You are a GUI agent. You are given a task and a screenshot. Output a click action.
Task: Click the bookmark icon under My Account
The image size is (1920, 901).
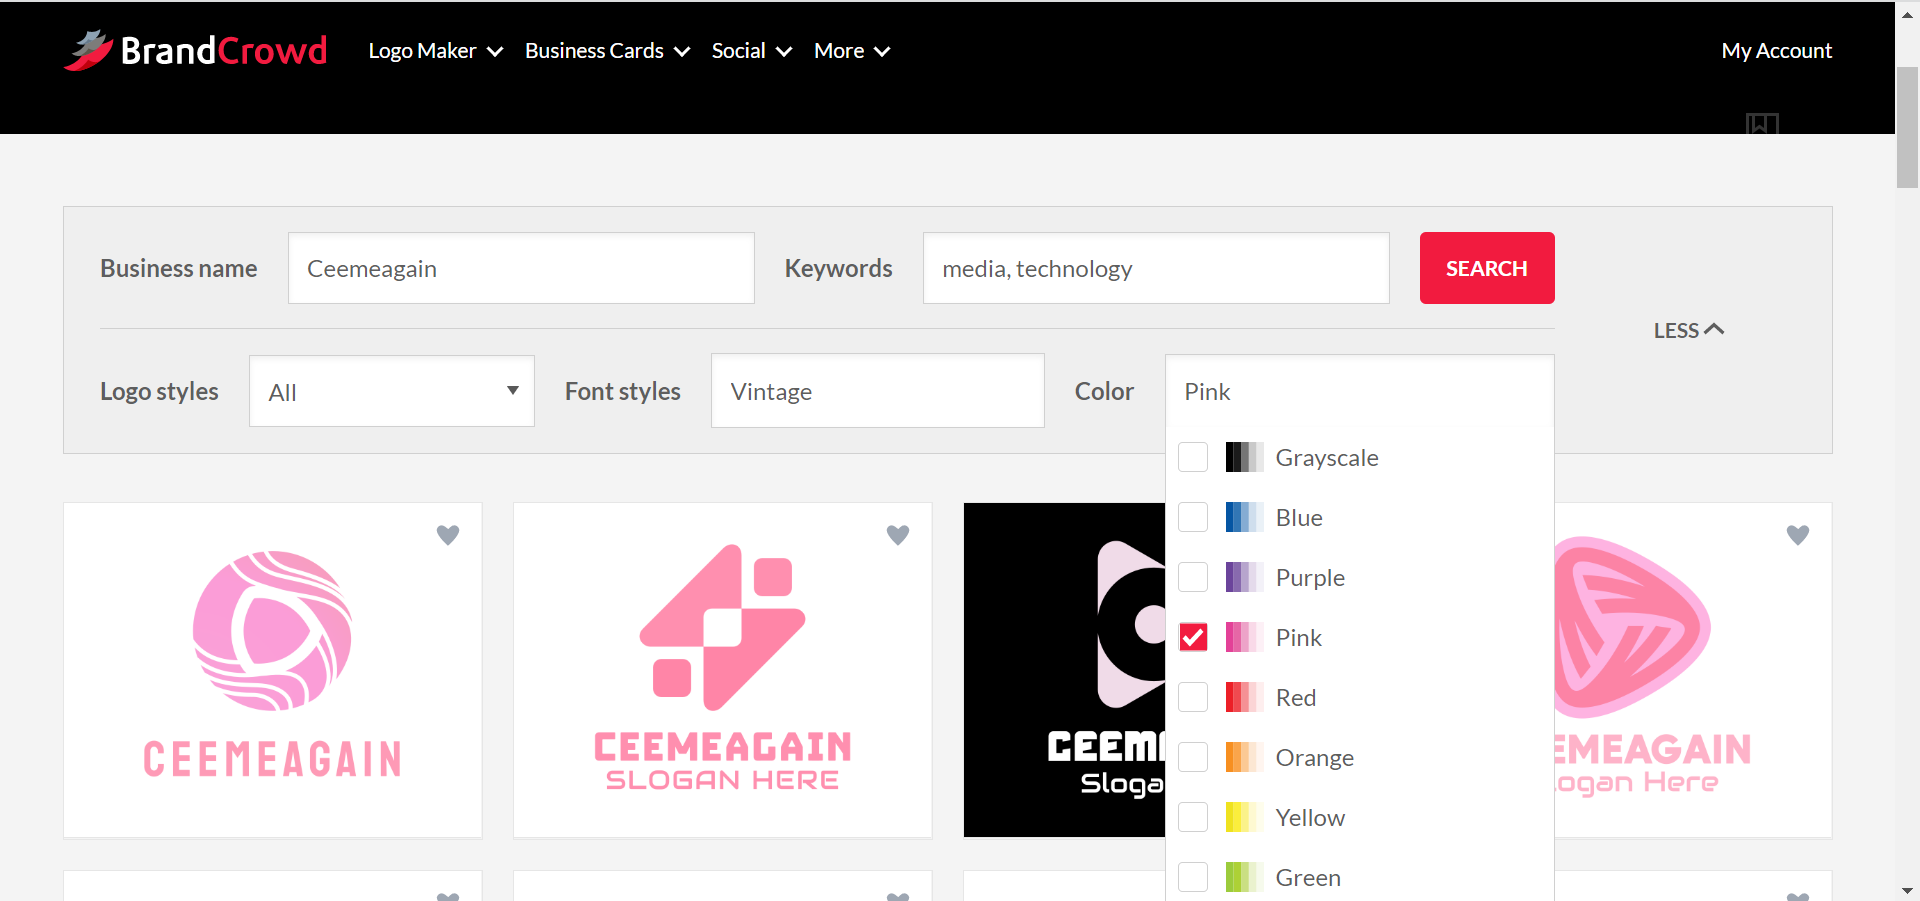[1761, 124]
